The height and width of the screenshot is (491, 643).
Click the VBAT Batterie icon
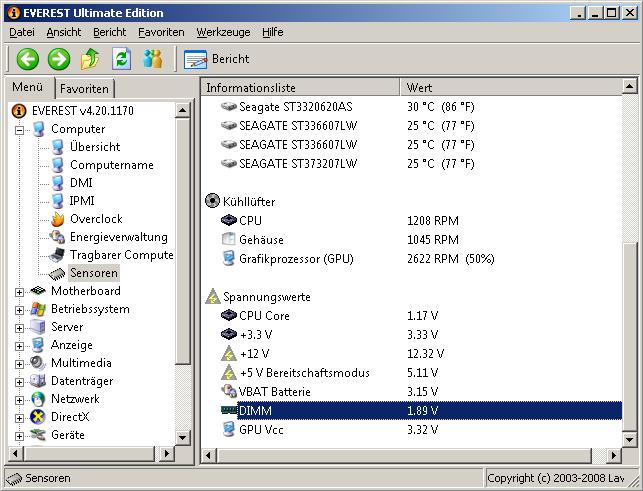(228, 391)
